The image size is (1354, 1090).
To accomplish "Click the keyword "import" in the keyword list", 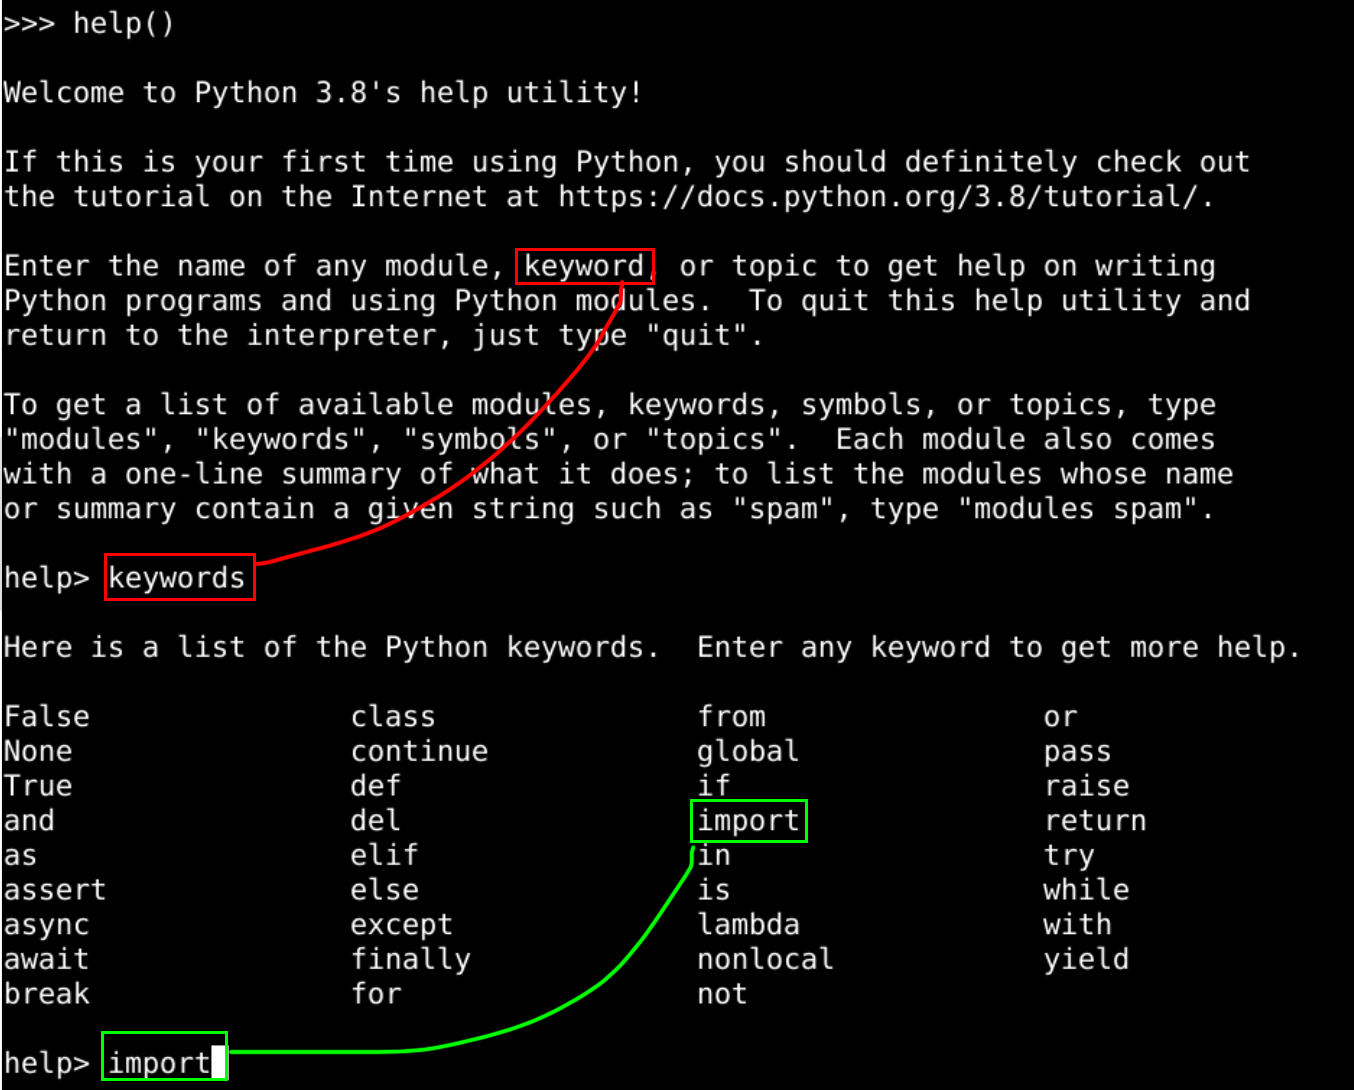I will click(749, 821).
